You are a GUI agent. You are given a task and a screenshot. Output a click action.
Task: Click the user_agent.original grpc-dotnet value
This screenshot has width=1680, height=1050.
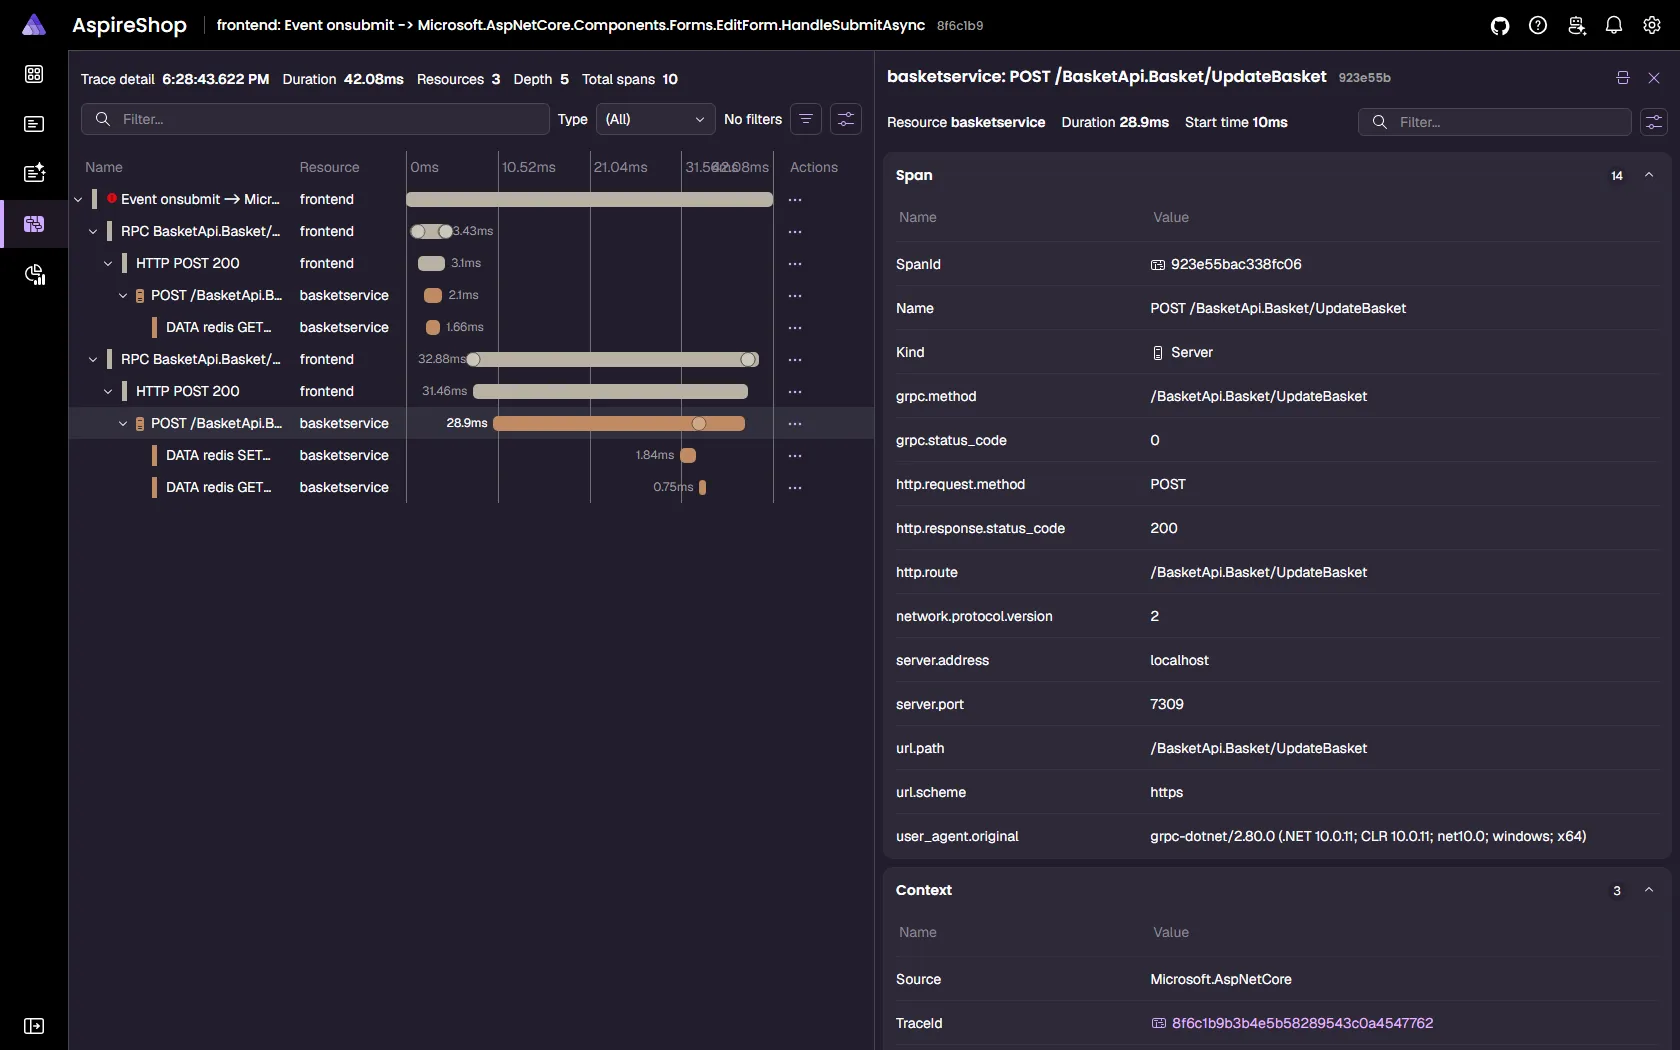tap(1368, 837)
